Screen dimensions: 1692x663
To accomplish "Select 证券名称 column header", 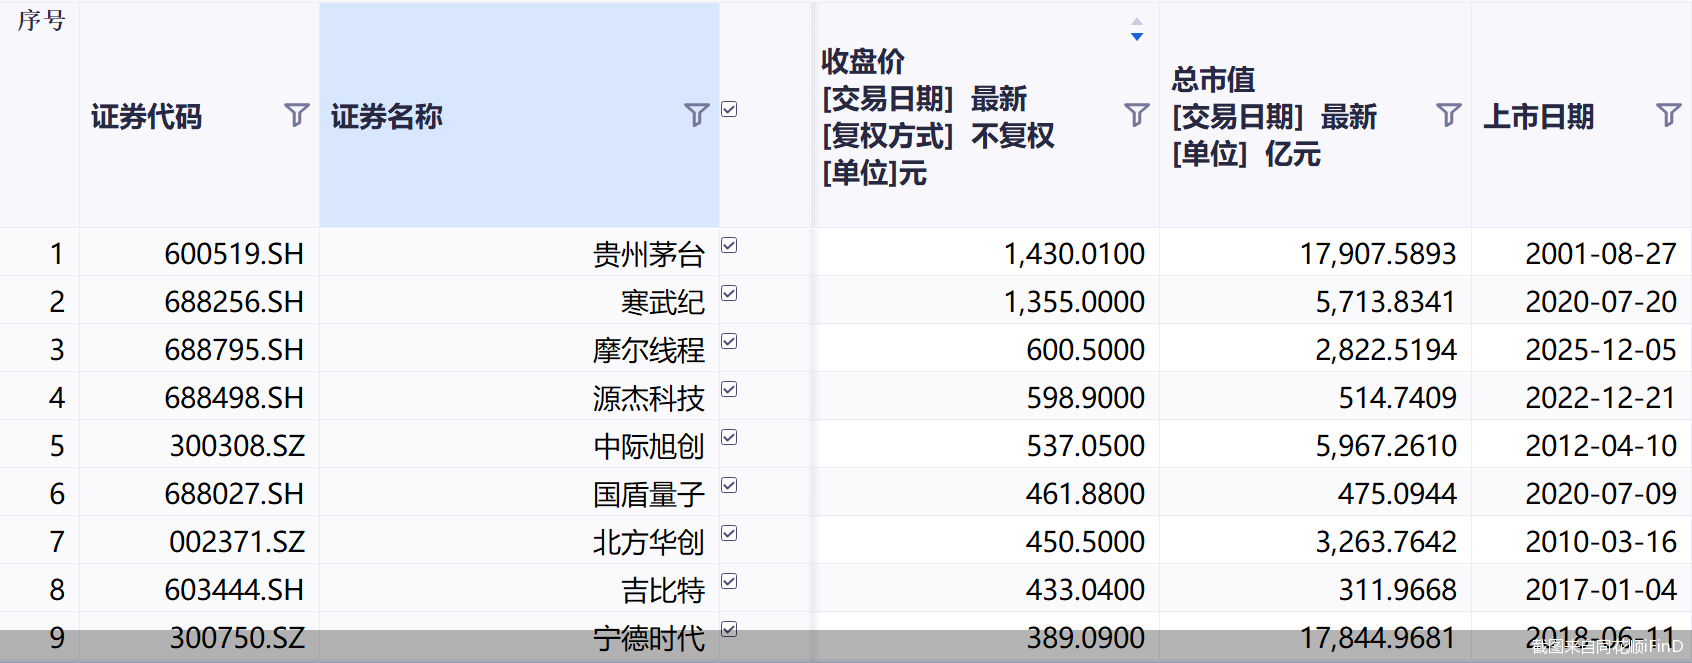I will (x=519, y=115).
